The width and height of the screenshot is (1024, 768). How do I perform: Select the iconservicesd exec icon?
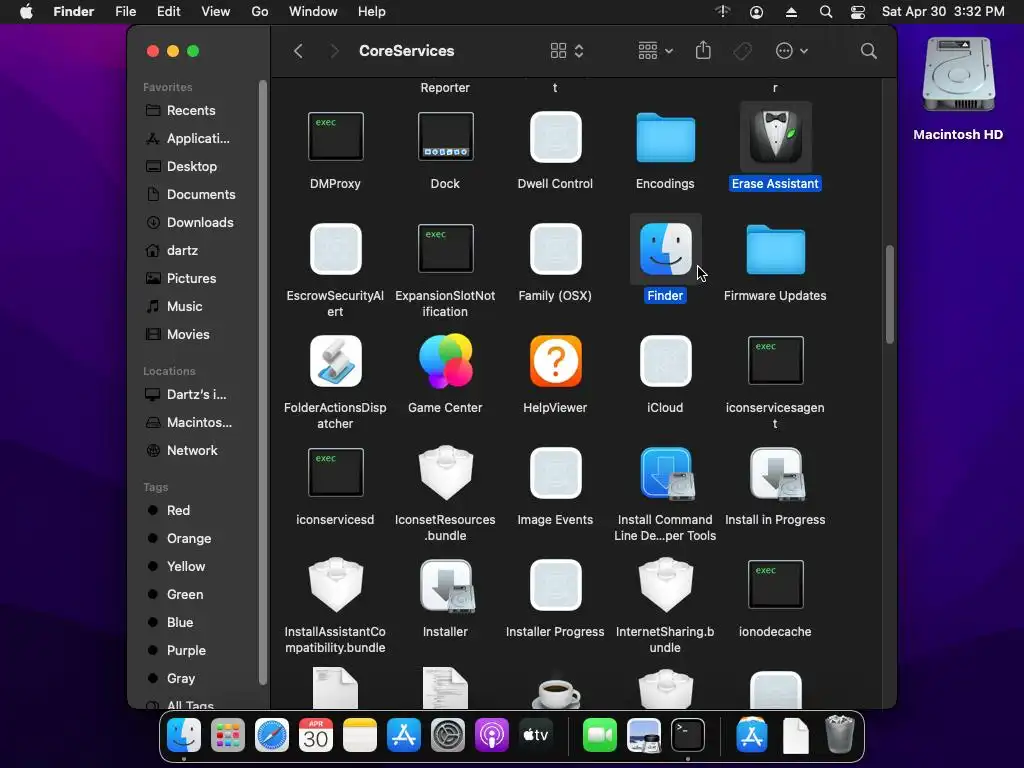click(336, 473)
